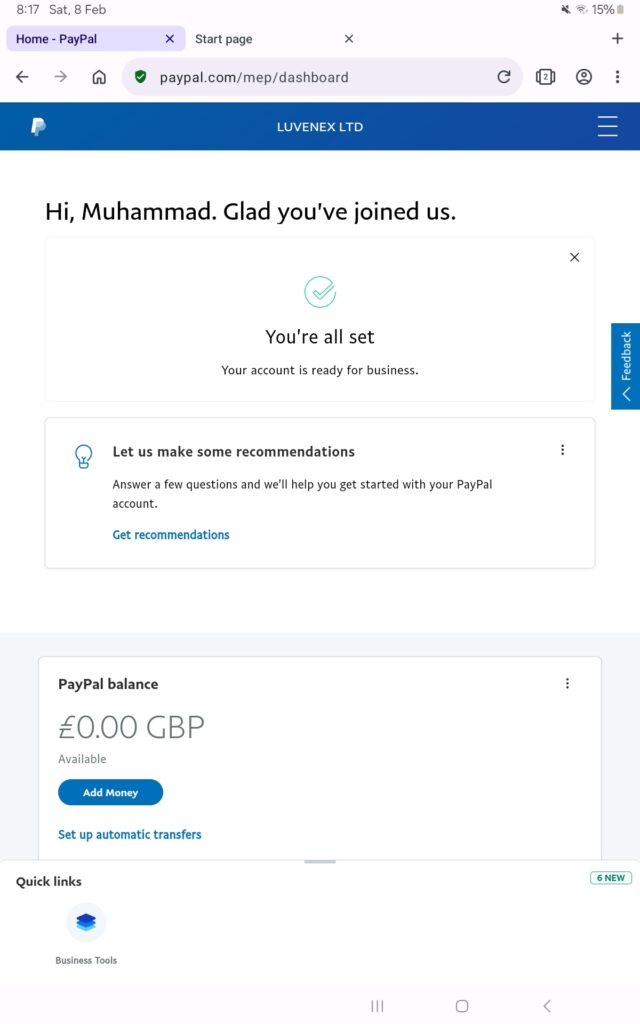The height and width of the screenshot is (1024, 640).
Task: Open browser profile account icon
Action: pos(584,77)
